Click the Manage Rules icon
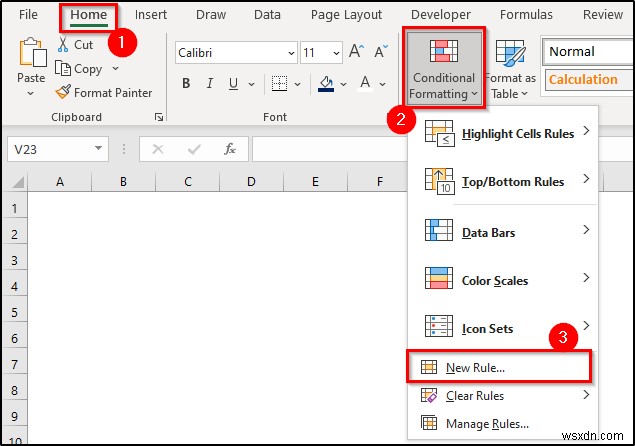 pos(428,423)
